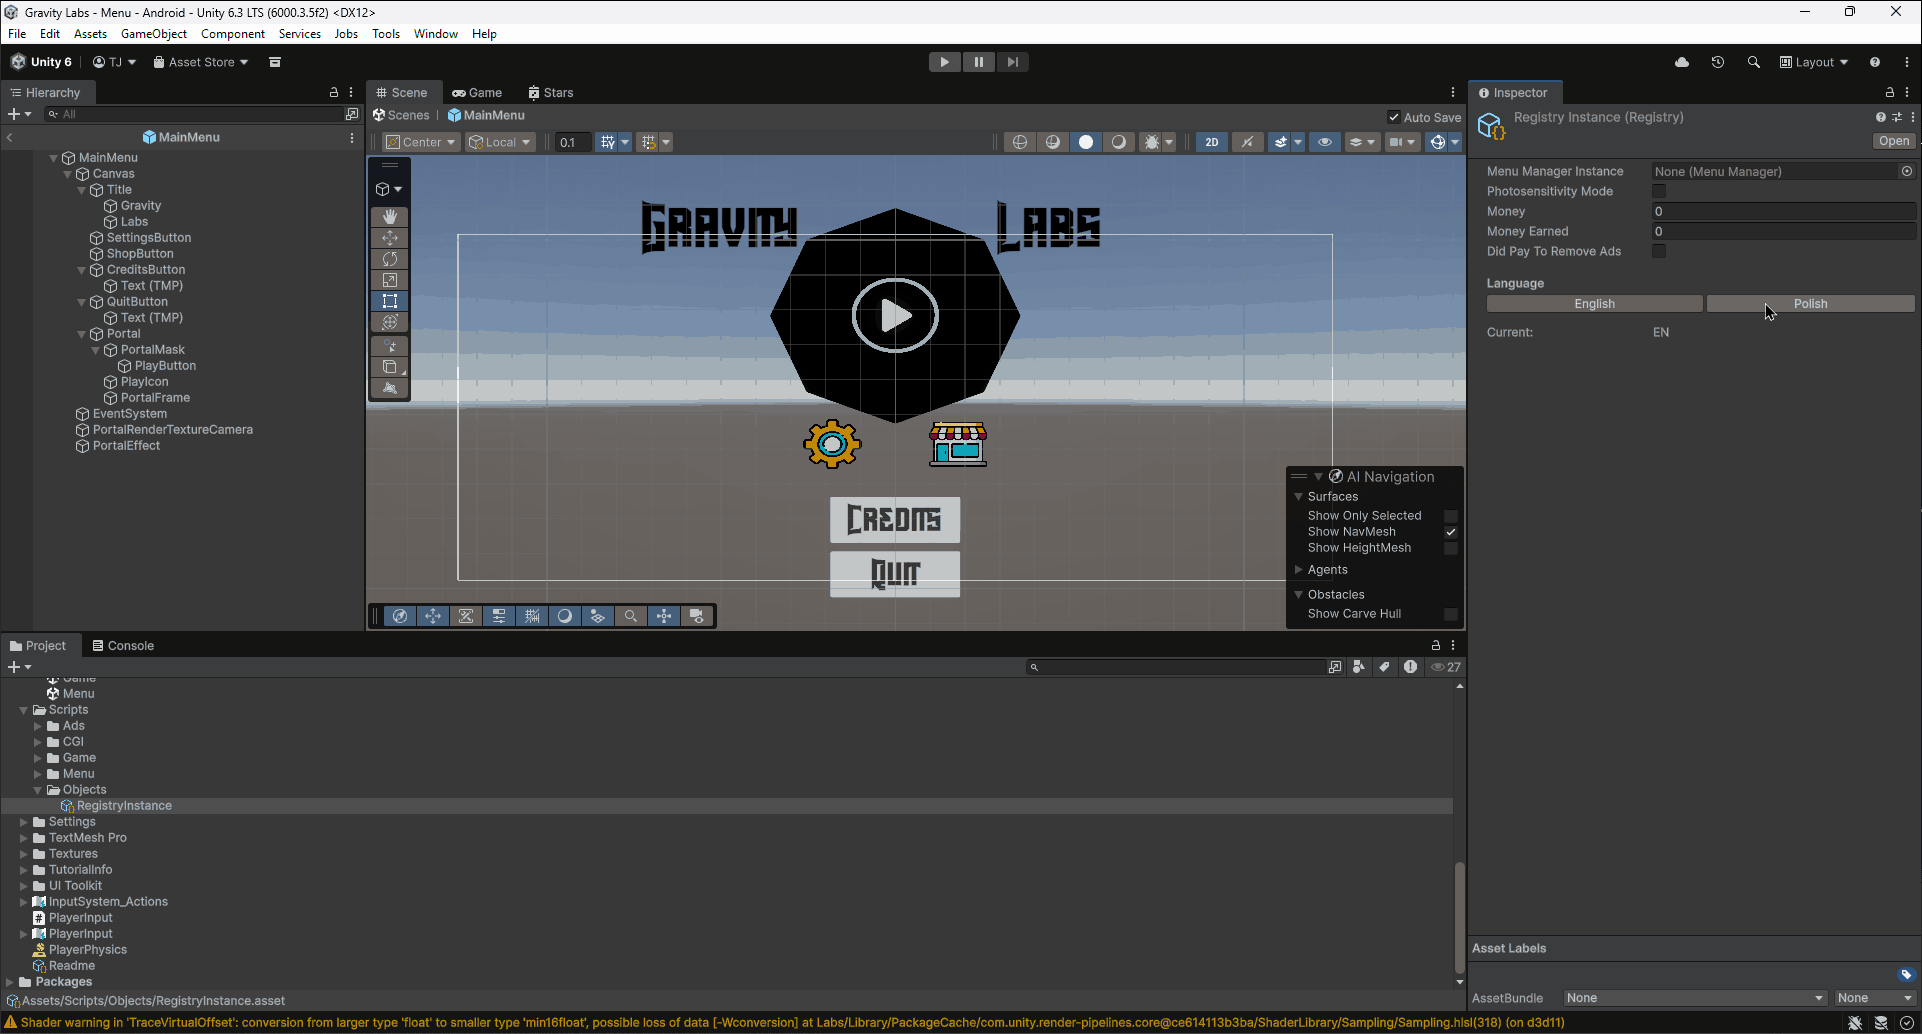Viewport: 1922px width, 1034px height.
Task: Toggle 2D view mode
Action: click(1212, 142)
